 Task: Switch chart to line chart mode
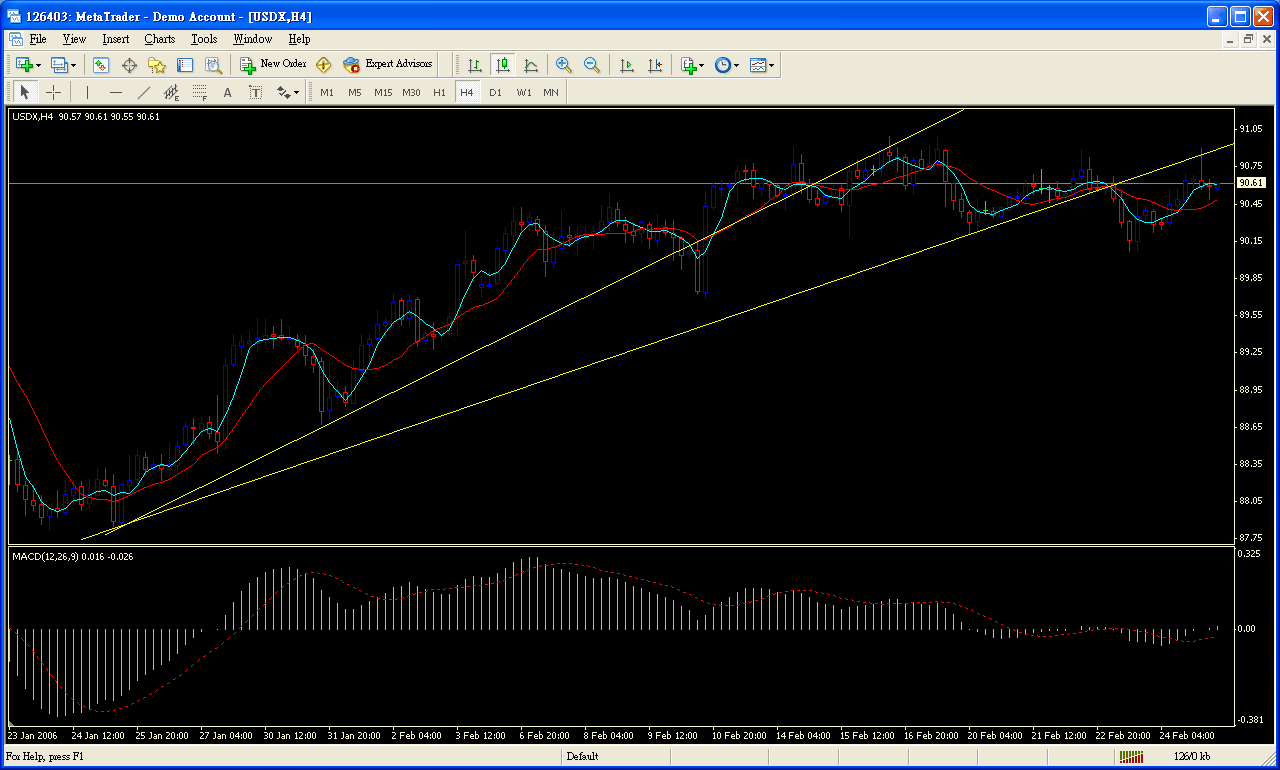tap(531, 65)
